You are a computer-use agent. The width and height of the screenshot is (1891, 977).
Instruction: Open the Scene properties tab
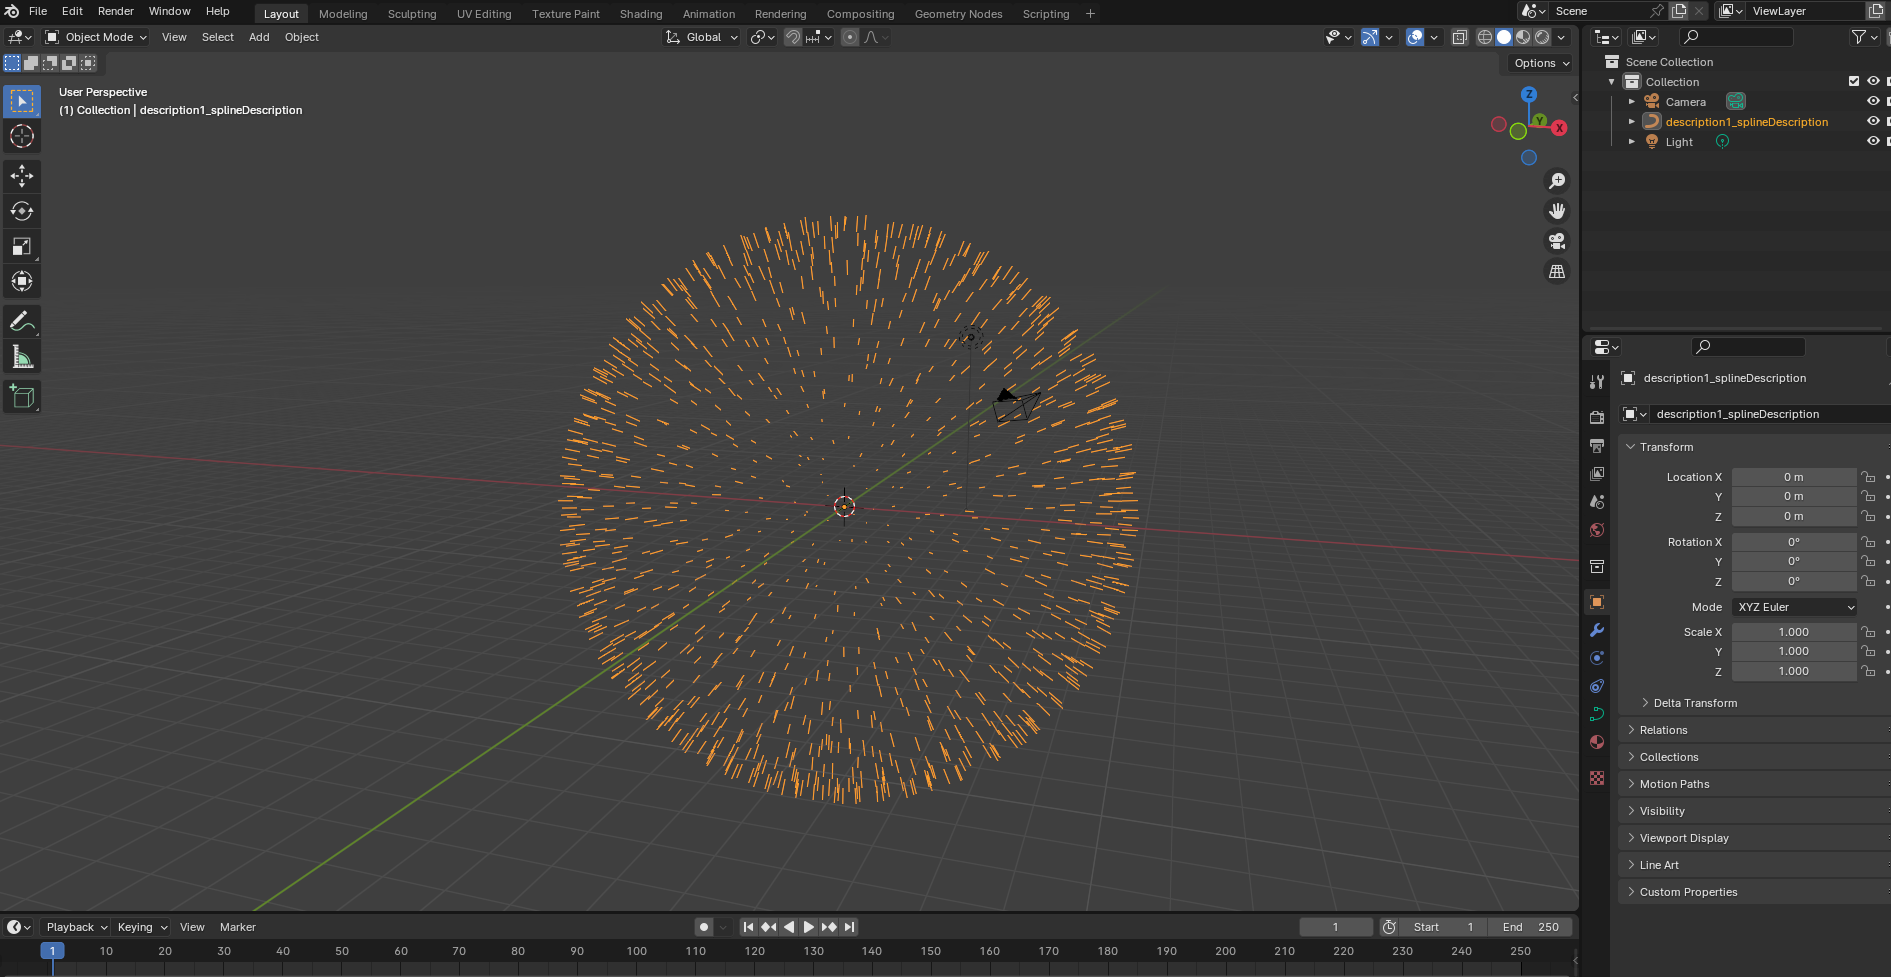[x=1597, y=501]
